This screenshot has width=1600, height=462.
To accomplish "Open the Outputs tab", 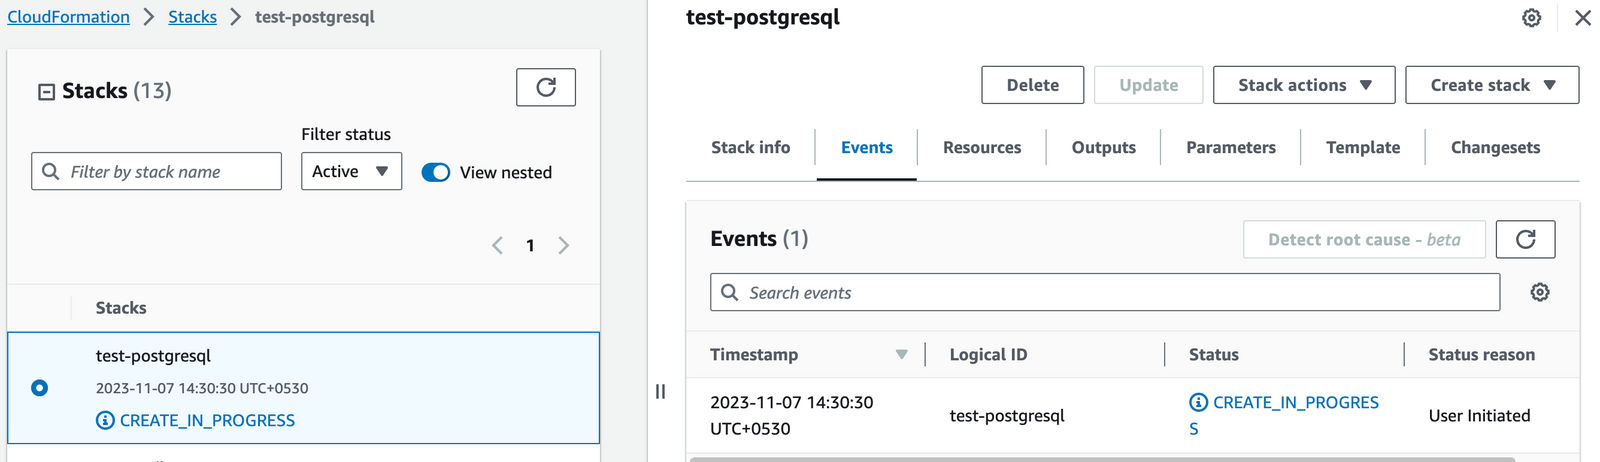I will (1103, 147).
